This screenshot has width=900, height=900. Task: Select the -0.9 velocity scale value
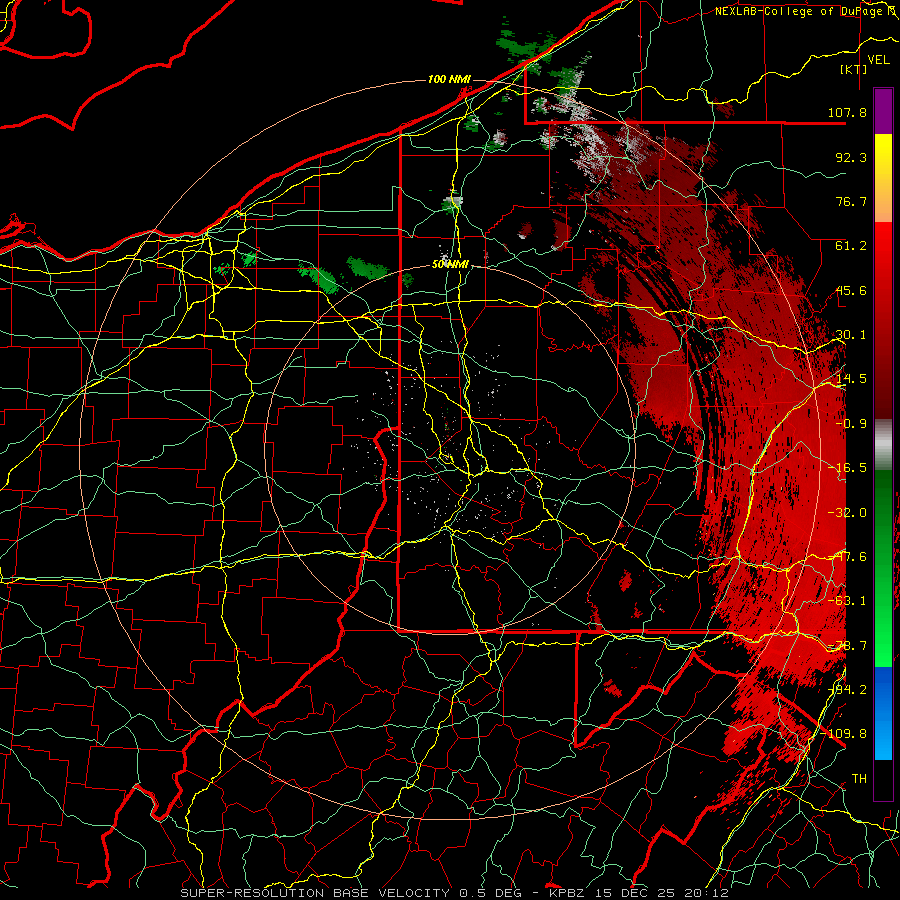pos(851,424)
